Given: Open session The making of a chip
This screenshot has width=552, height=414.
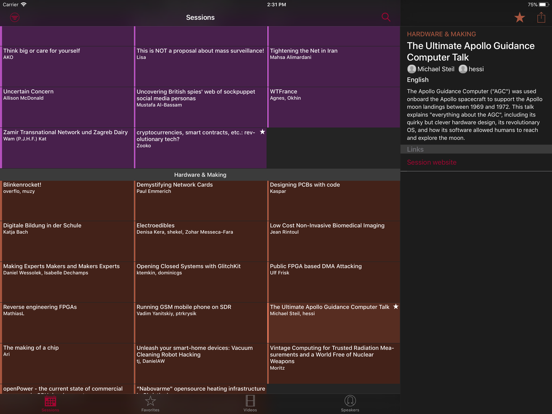Looking at the screenshot, I should click(x=67, y=364).
